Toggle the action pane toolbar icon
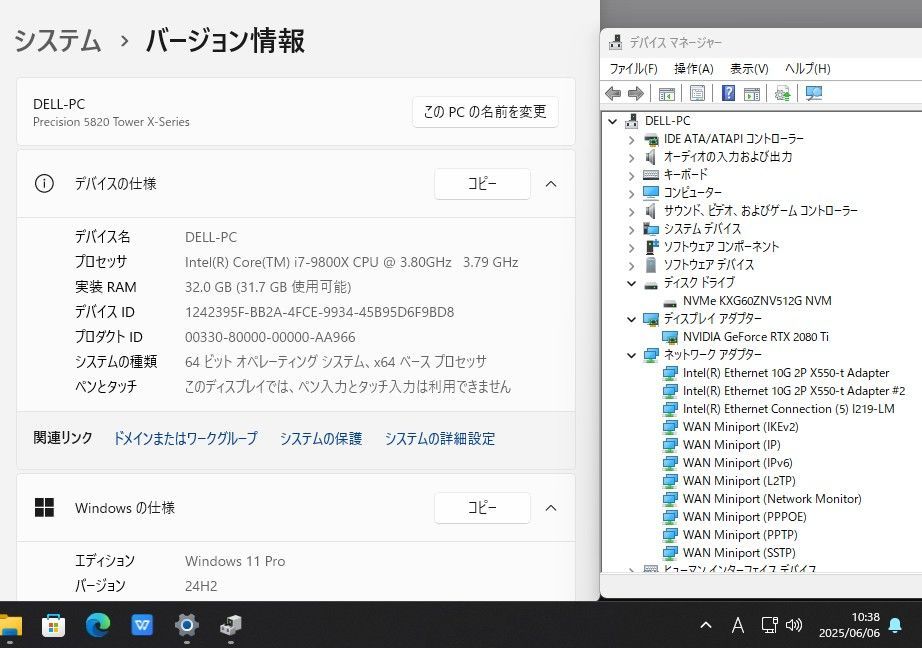Viewport: 922px width, 648px height. pos(751,93)
